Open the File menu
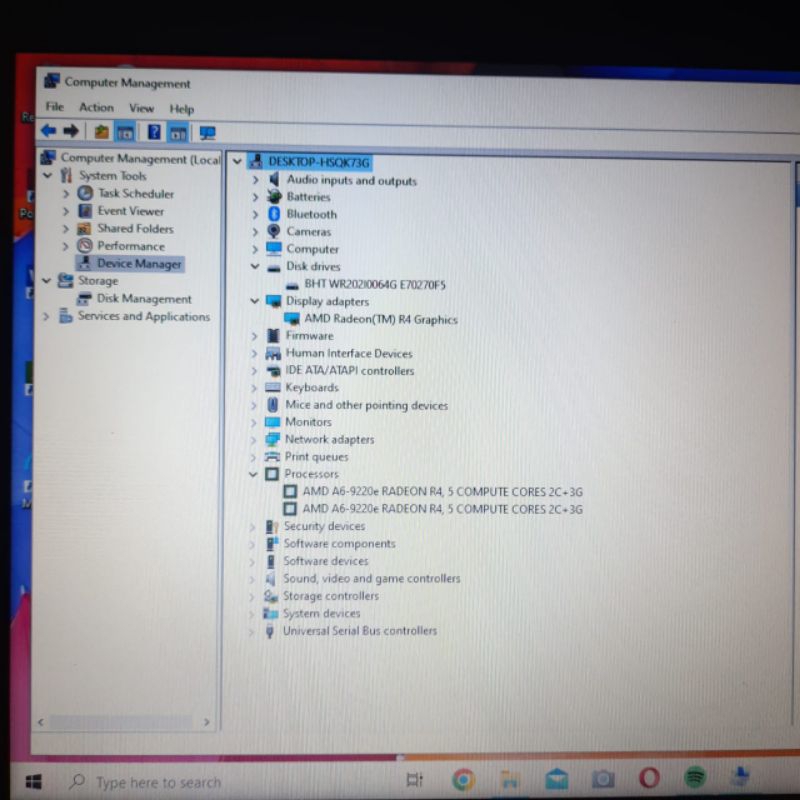Image resolution: width=800 pixels, height=800 pixels. point(55,107)
